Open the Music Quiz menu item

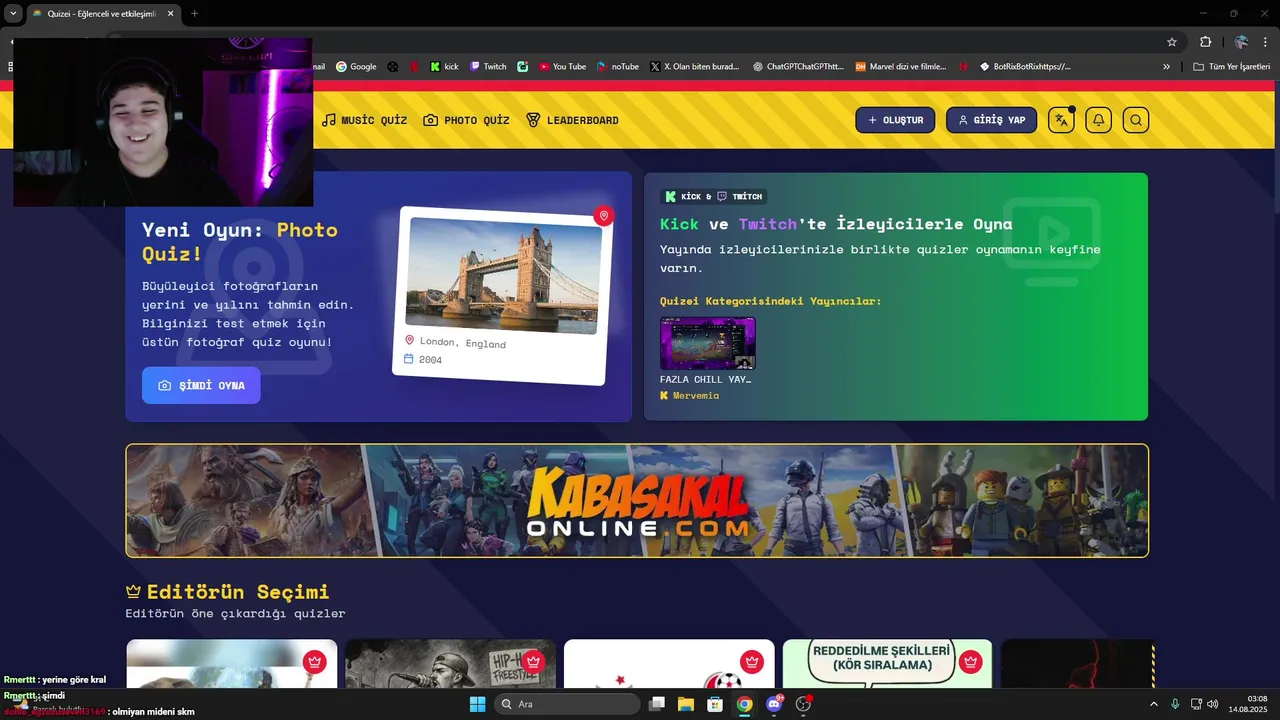tap(364, 120)
